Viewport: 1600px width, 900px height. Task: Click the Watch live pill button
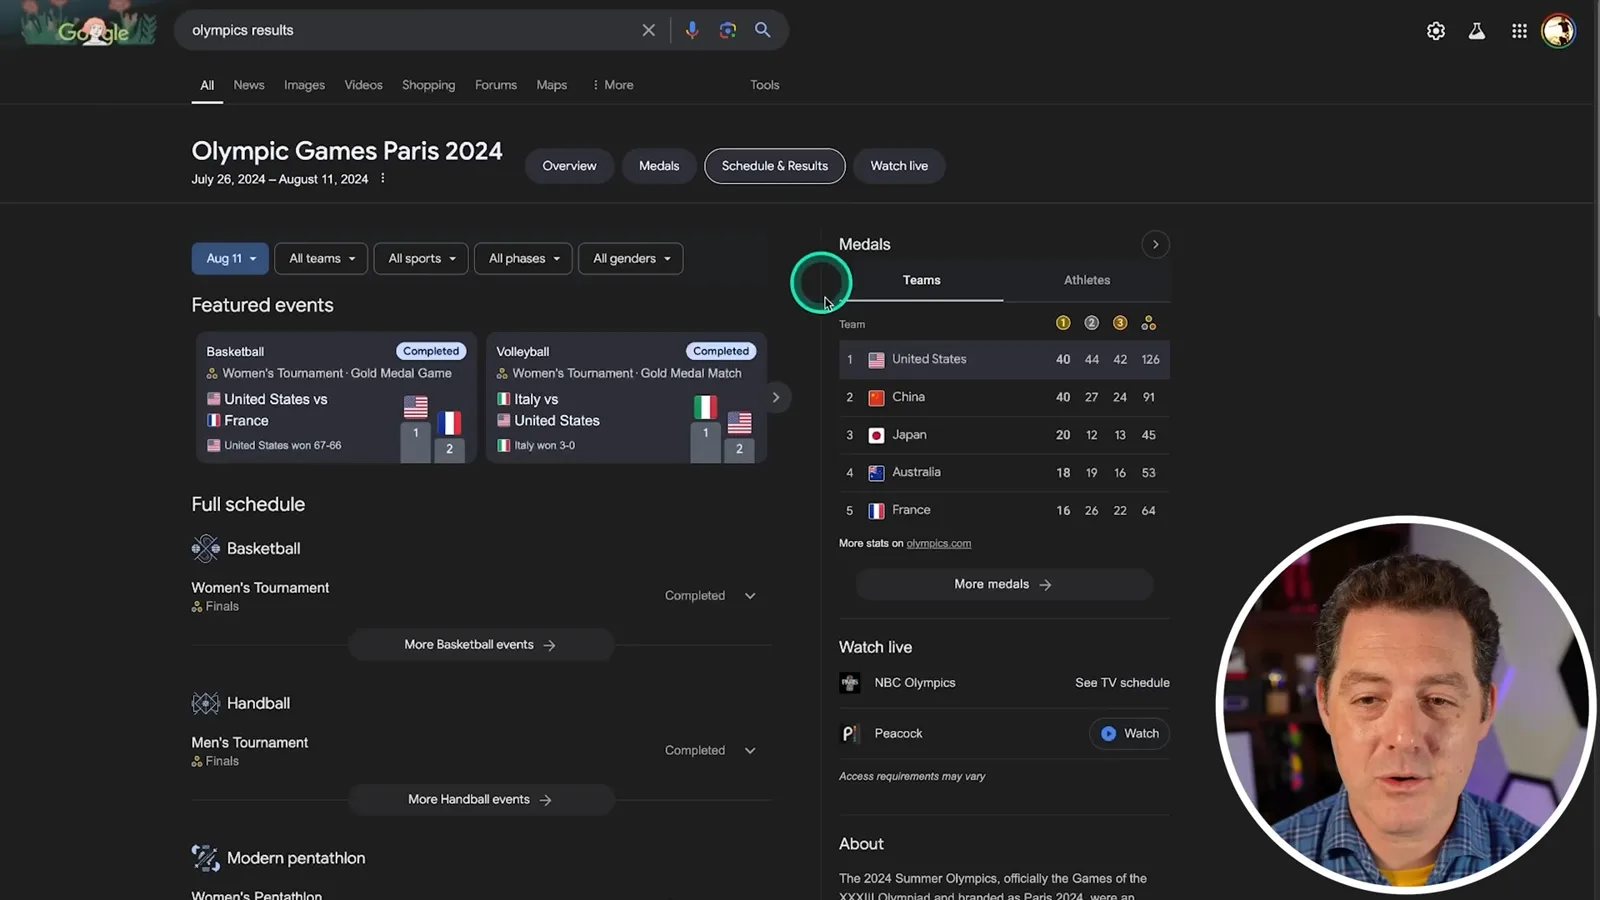pyautogui.click(x=899, y=166)
